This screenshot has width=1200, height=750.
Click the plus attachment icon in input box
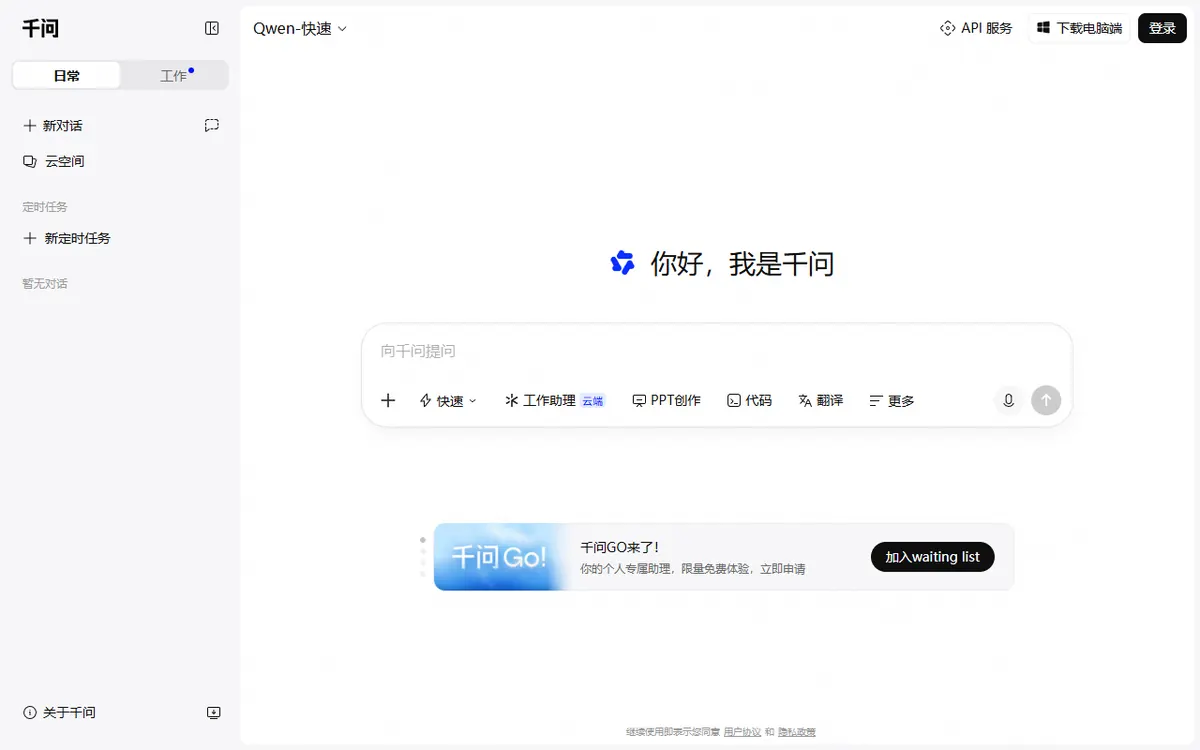click(x=388, y=400)
